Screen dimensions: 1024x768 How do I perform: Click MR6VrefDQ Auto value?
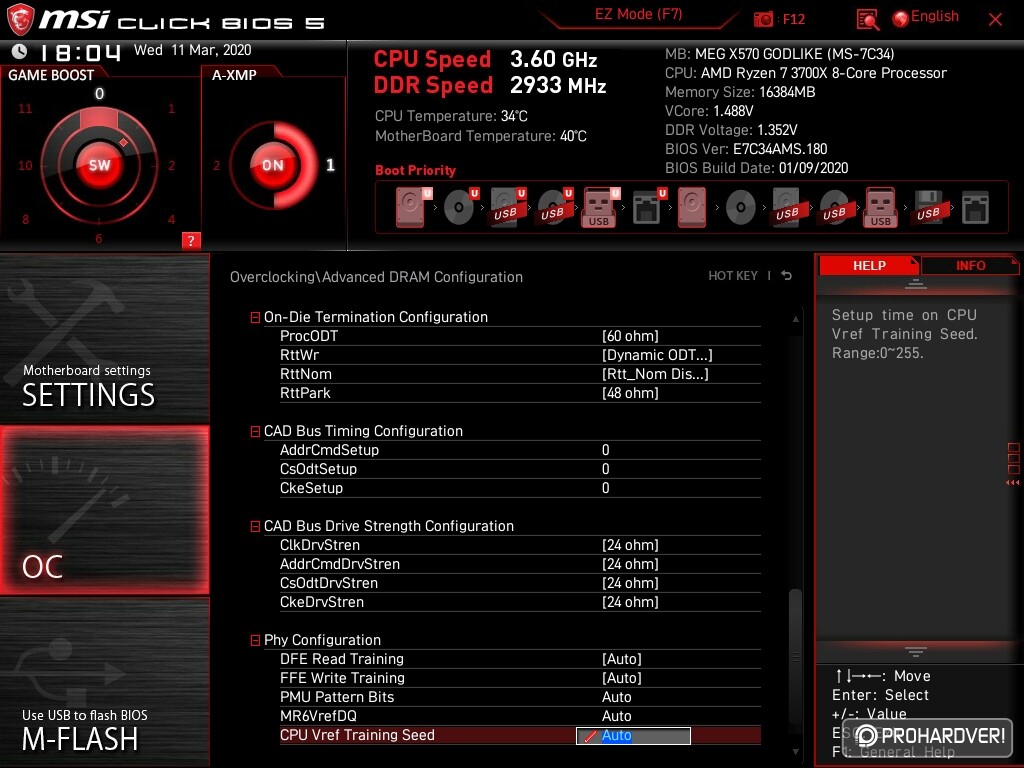point(616,716)
